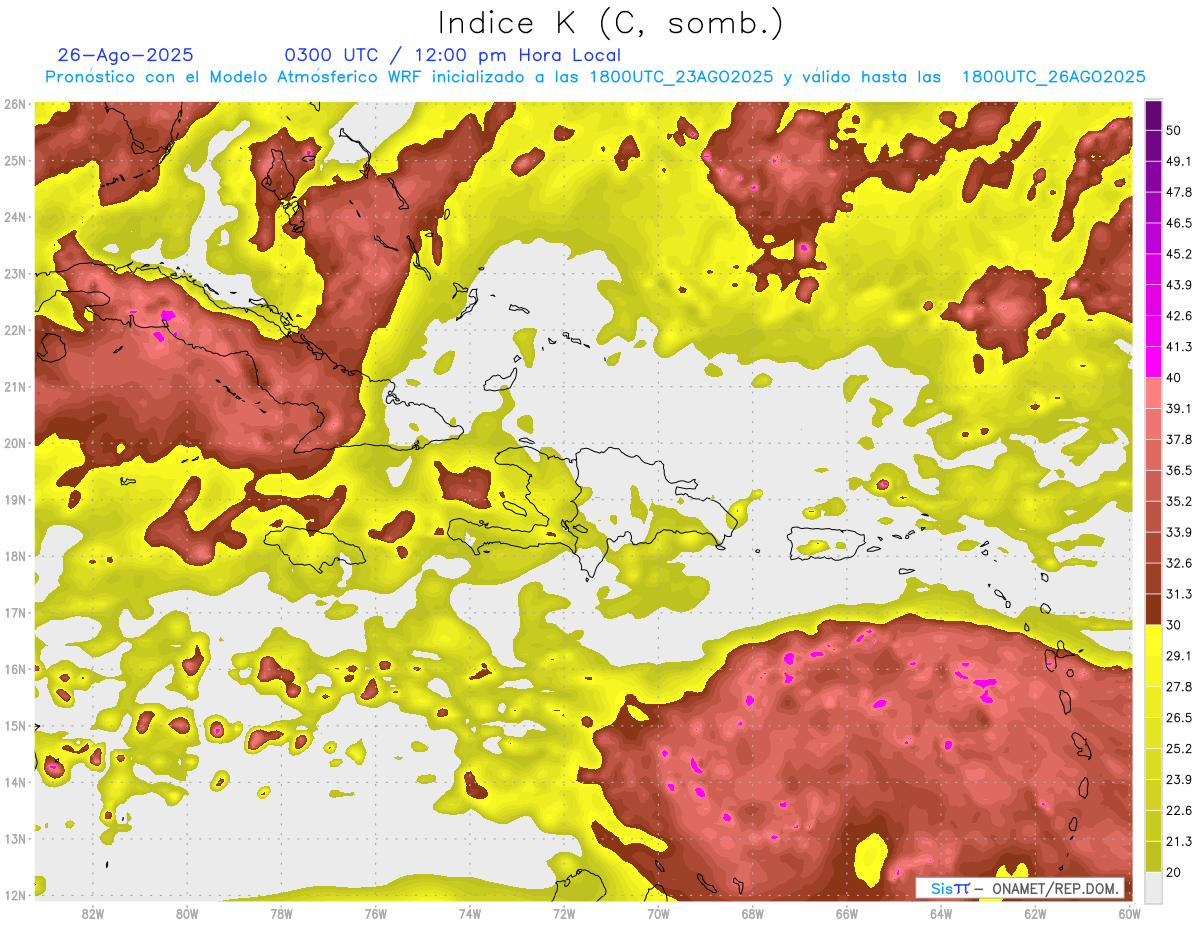Select the '16N' latitude label
The image size is (1200, 927).
(15, 669)
